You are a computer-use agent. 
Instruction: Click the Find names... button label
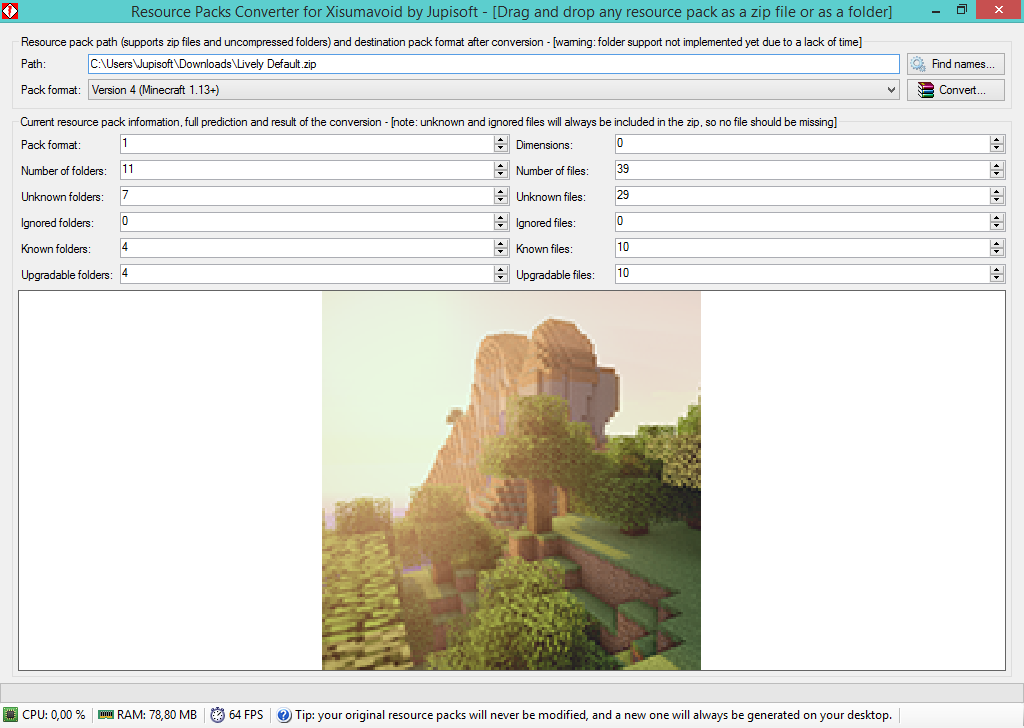click(963, 64)
